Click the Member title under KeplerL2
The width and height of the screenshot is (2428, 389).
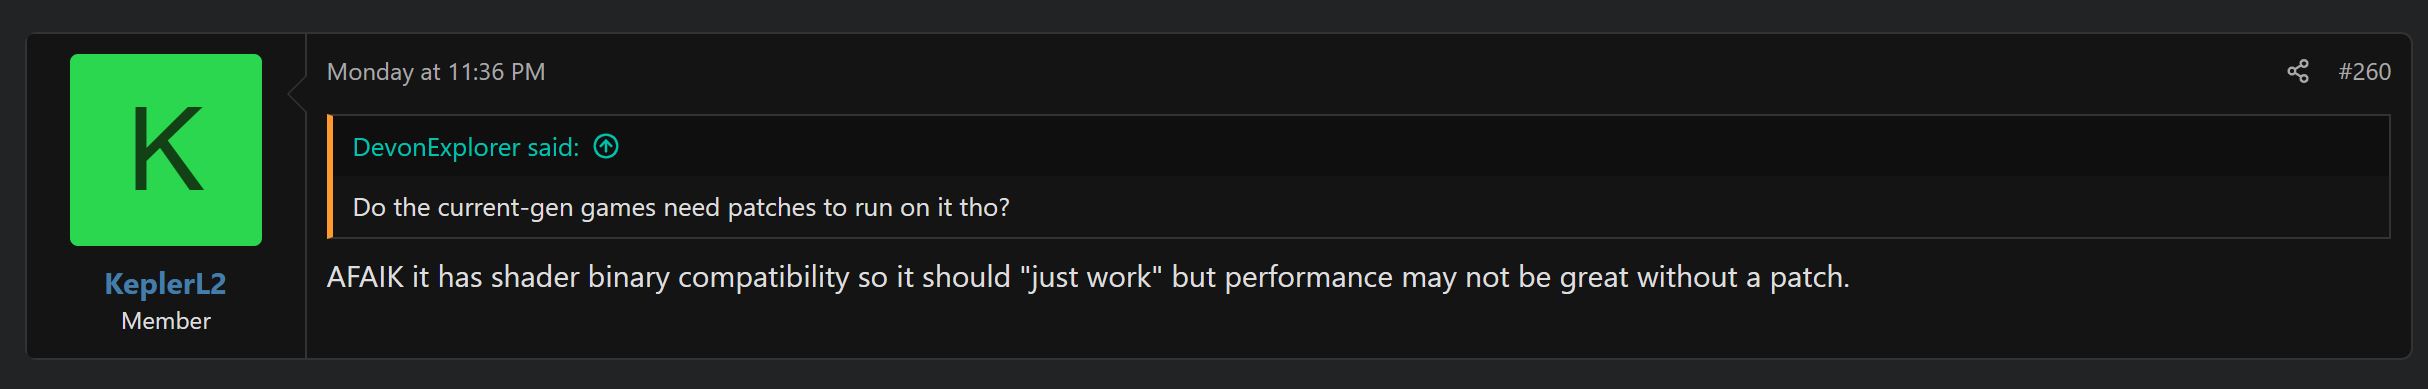[166, 321]
